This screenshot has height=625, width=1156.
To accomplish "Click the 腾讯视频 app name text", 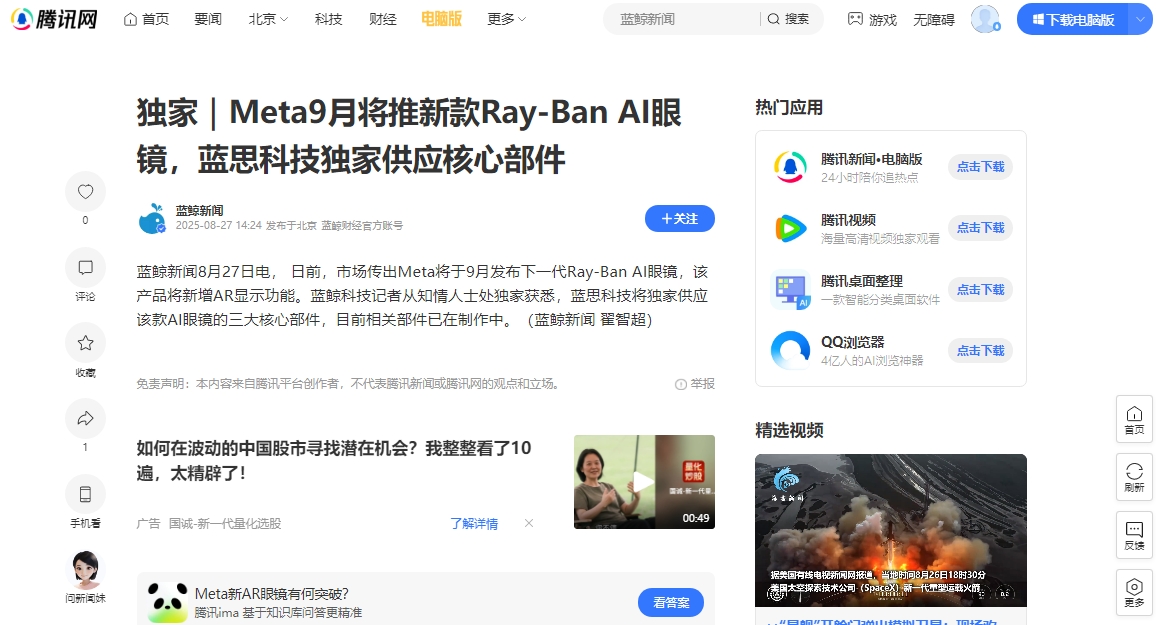I will pyautogui.click(x=849, y=220).
